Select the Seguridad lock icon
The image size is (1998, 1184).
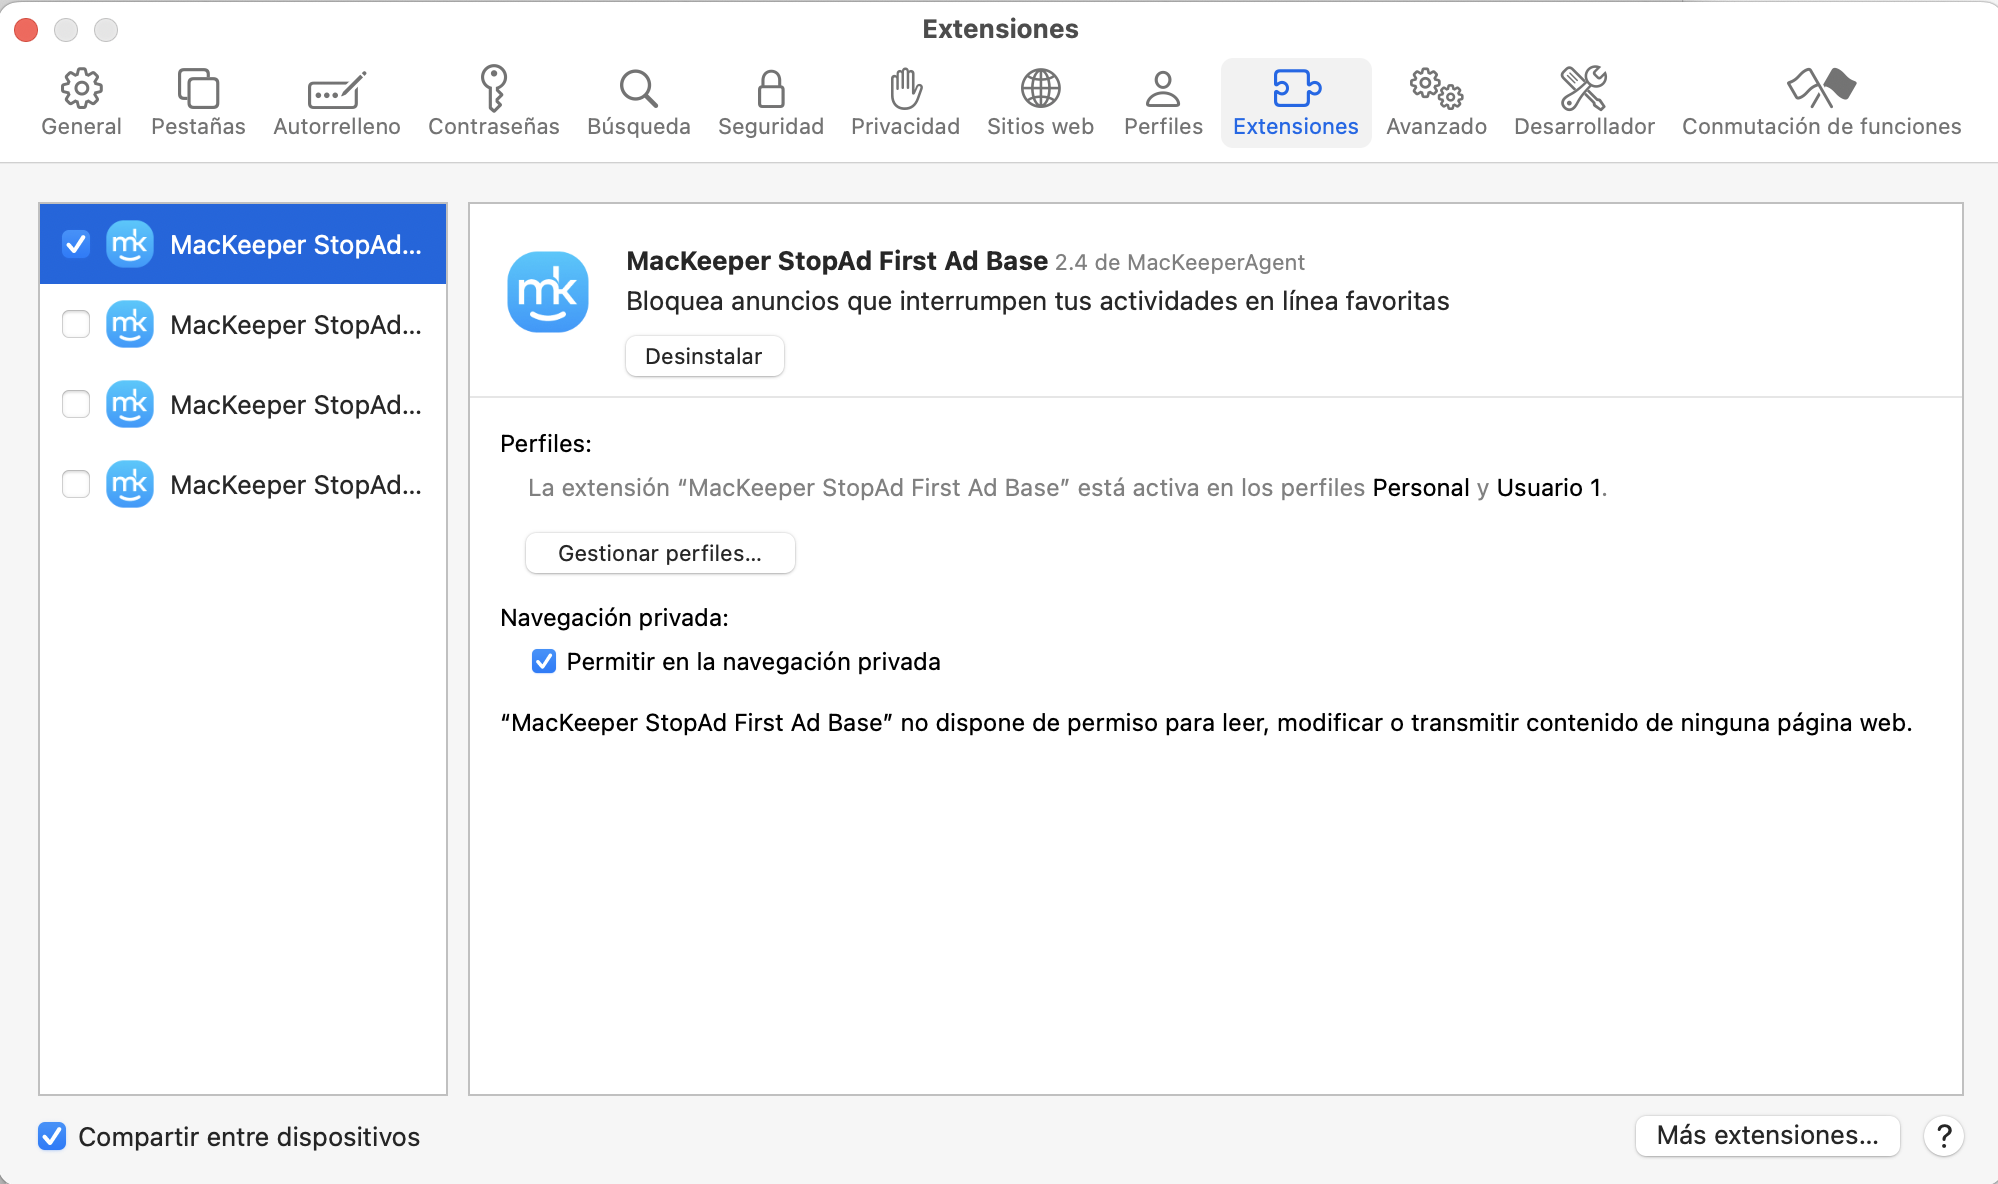click(770, 100)
